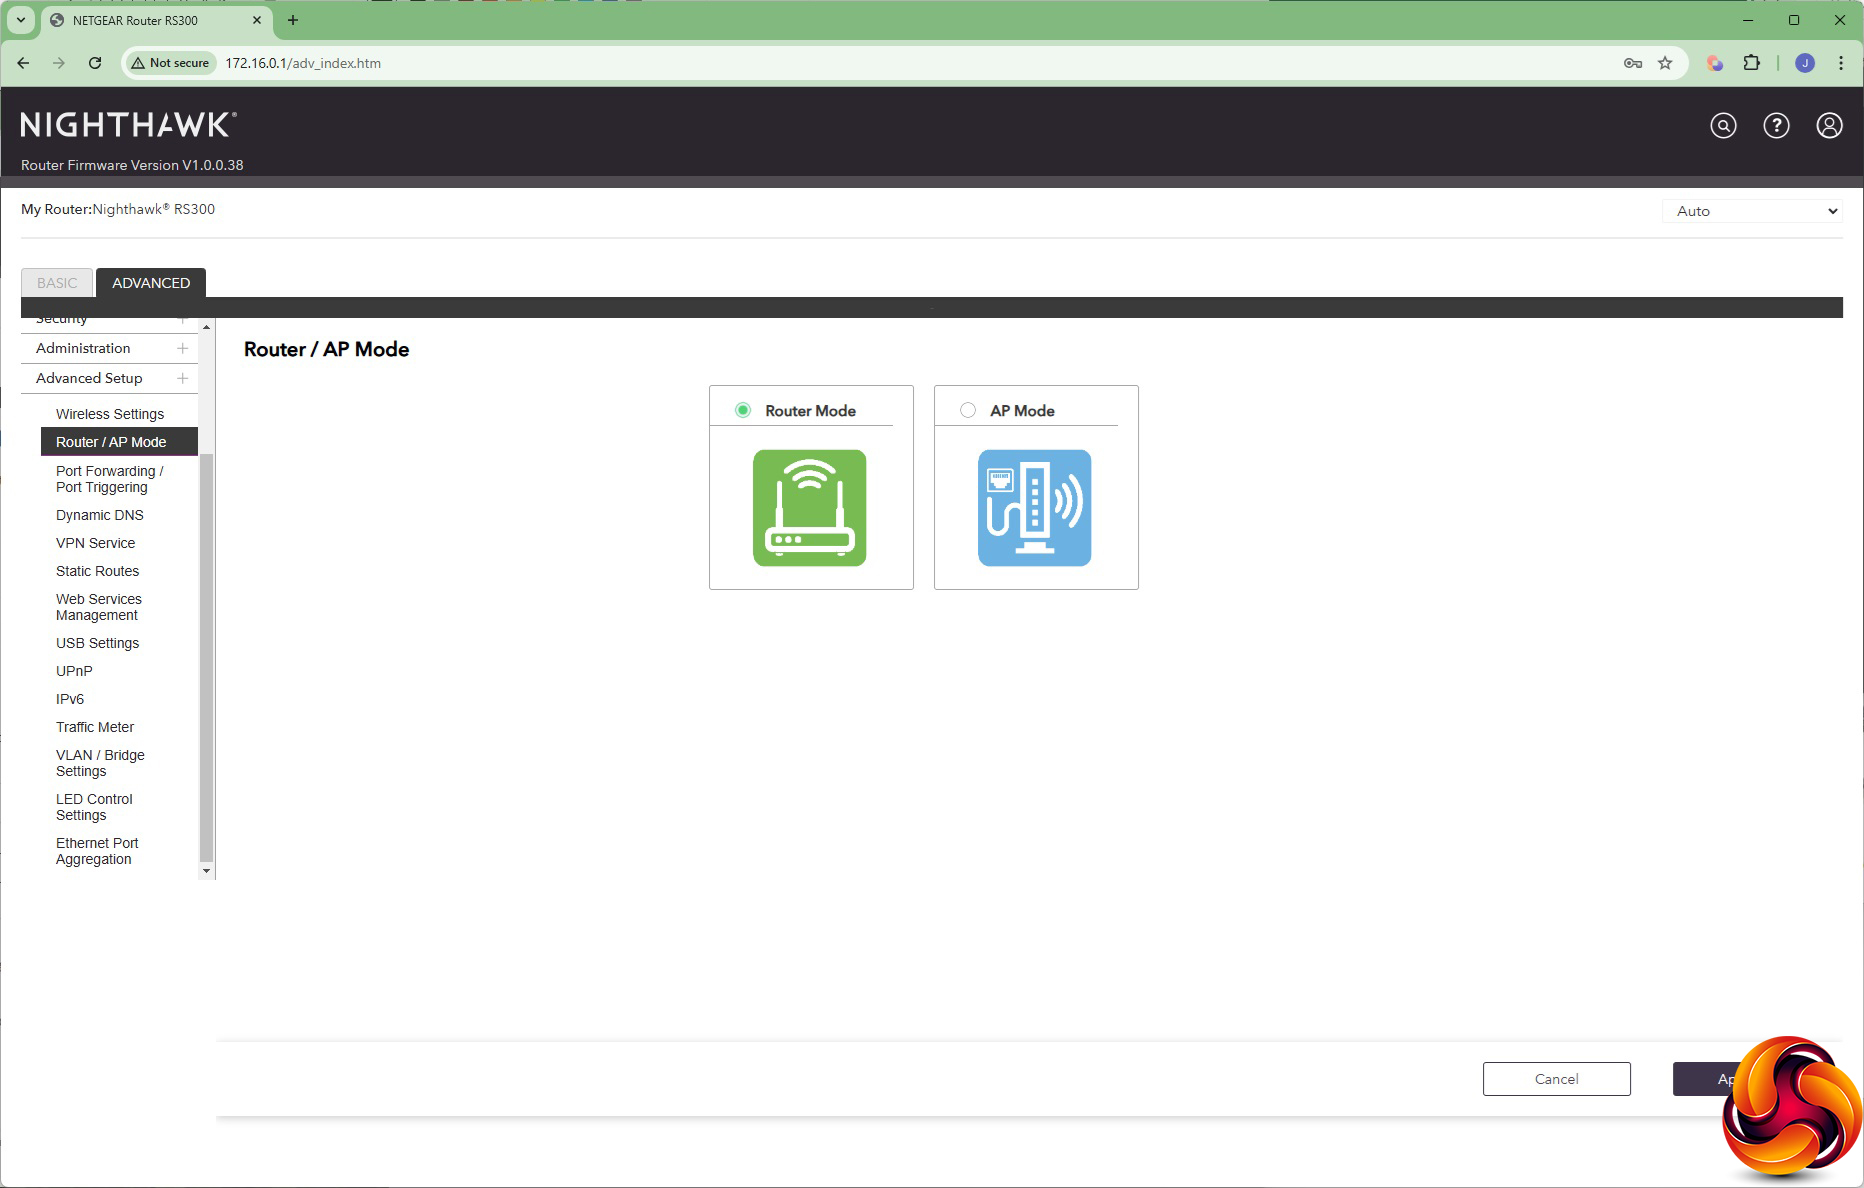Click the Router / AP Mode page heading
1864x1188 pixels.
point(326,349)
